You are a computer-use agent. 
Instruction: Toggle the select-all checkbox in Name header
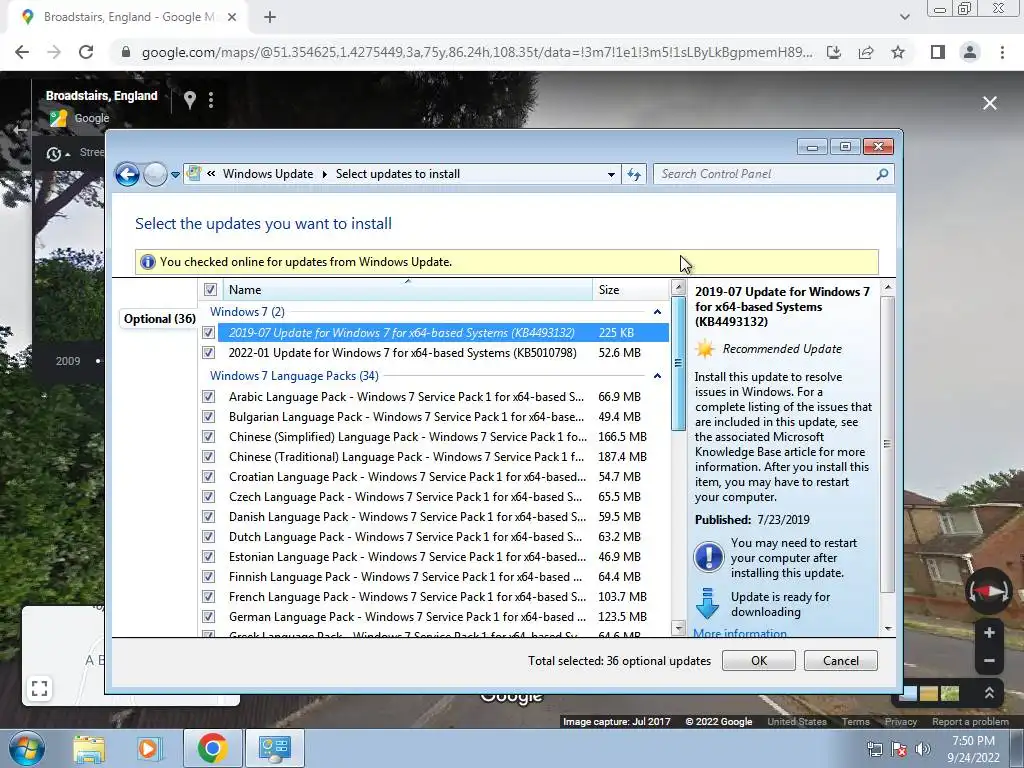pyautogui.click(x=210, y=289)
